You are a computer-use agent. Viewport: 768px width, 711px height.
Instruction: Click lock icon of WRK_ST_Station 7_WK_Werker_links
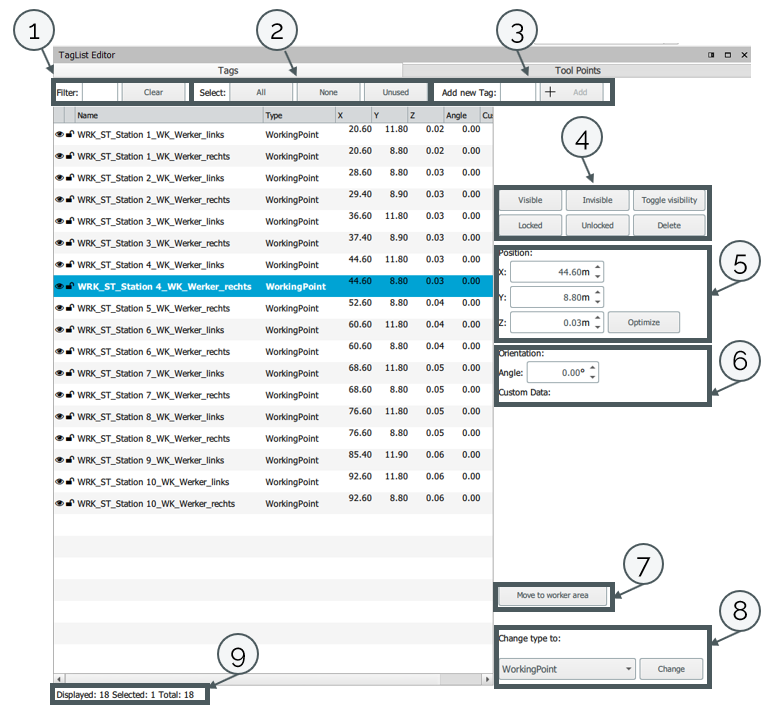69,373
